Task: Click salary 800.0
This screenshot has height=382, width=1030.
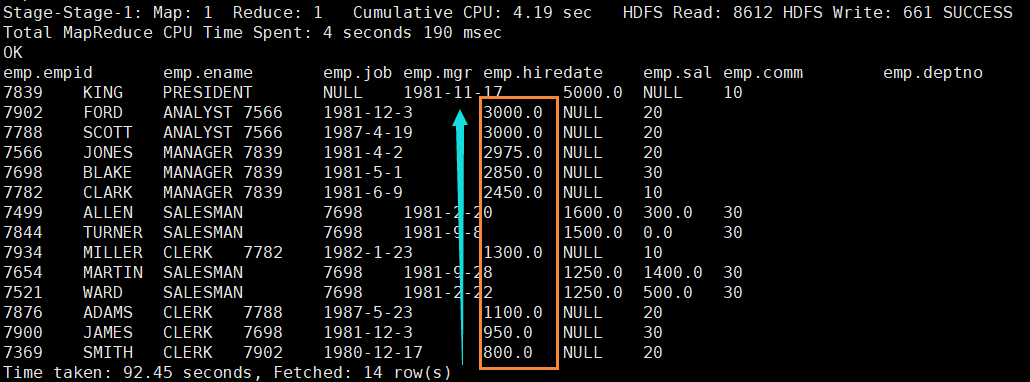Action: point(508,352)
